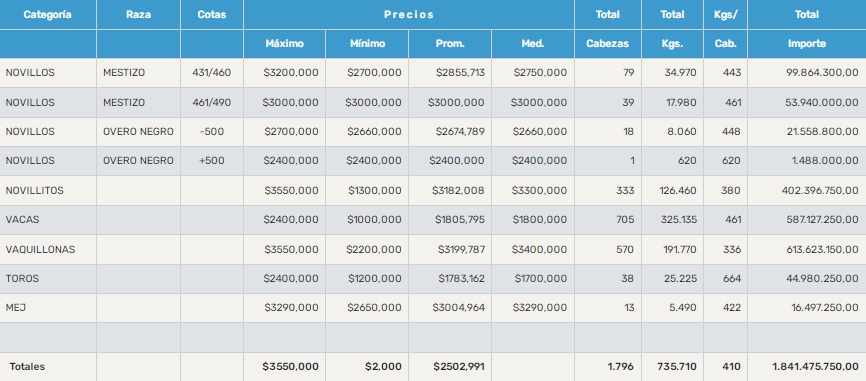Select the Prom. price subheader
The width and height of the screenshot is (866, 381).
[x=450, y=44]
